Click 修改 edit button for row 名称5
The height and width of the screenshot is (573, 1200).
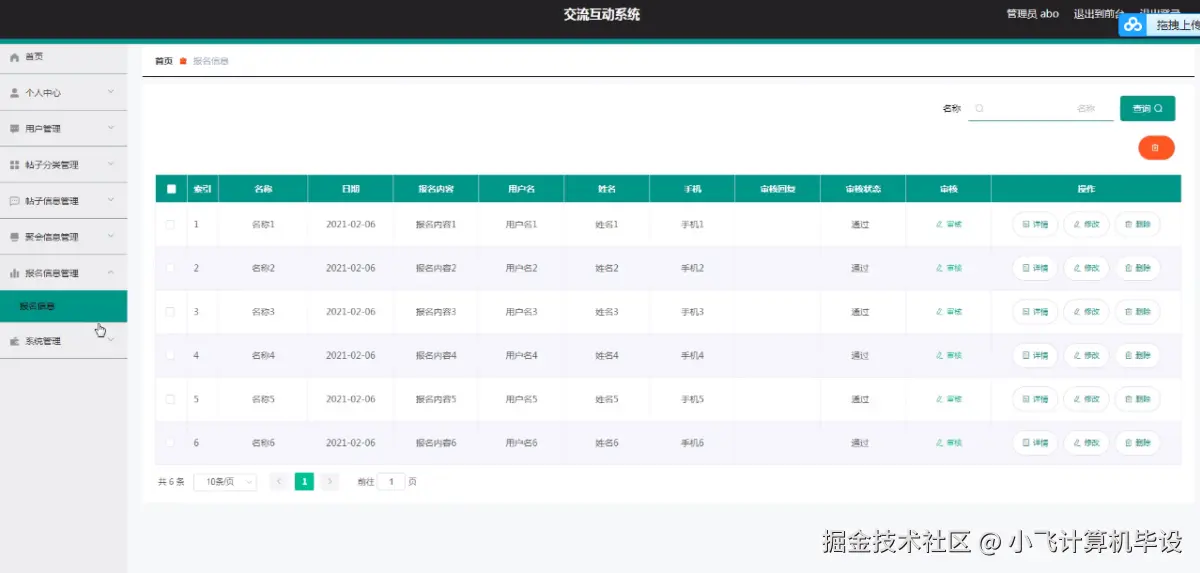pyautogui.click(x=1086, y=399)
